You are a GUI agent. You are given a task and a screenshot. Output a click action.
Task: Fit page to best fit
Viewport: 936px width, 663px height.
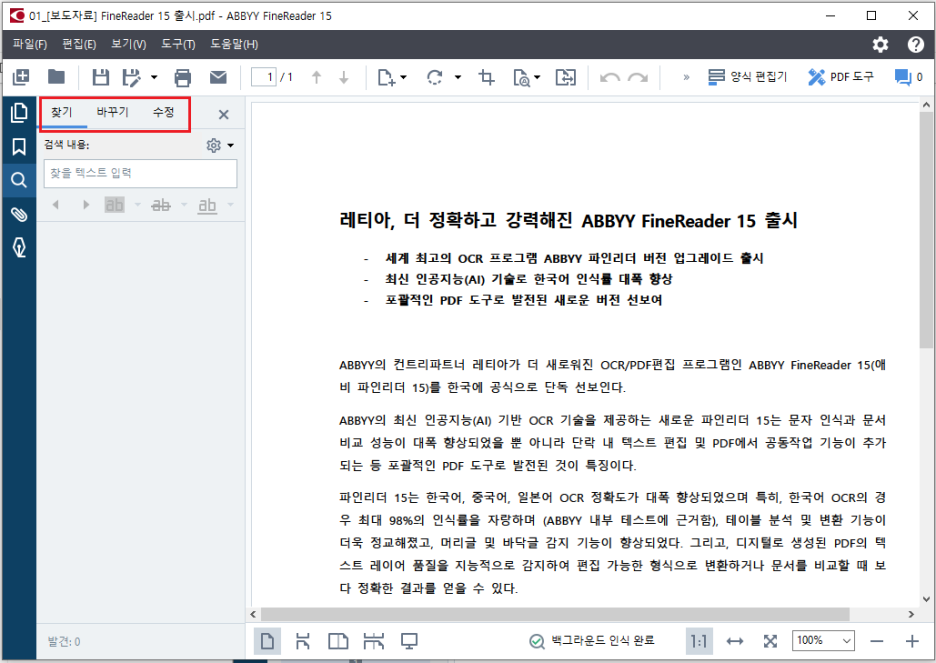coord(770,642)
